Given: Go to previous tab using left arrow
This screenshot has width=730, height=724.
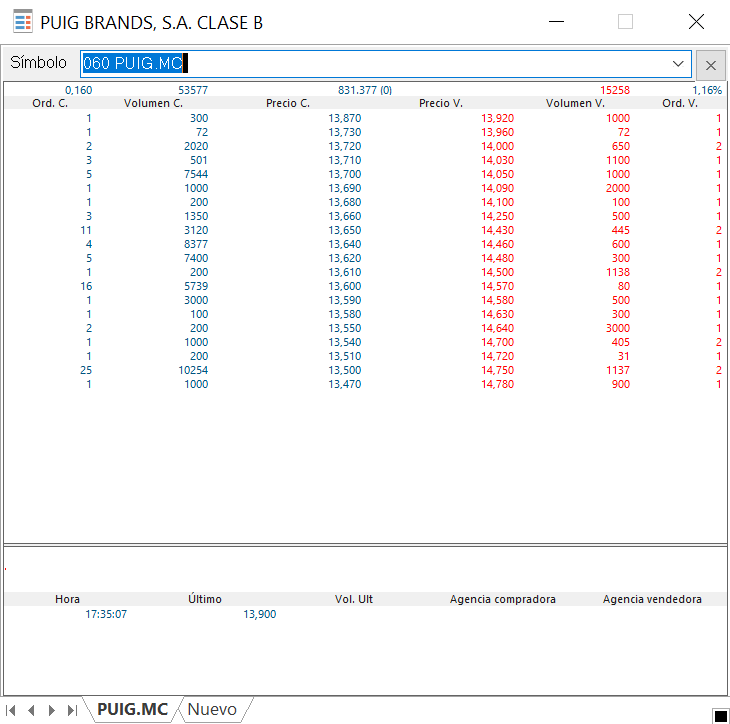Looking at the screenshot, I should (31, 710).
